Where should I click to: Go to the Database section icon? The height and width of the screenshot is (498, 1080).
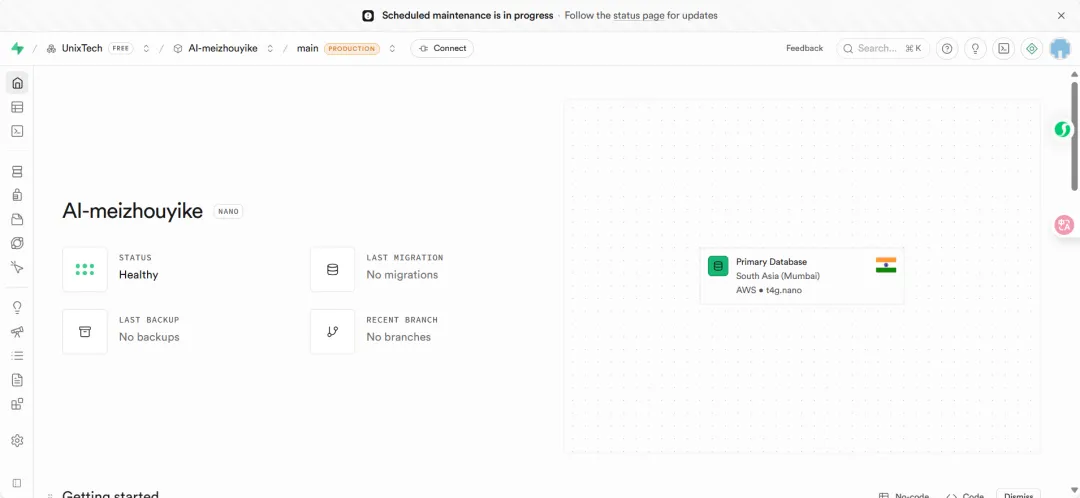[x=17, y=172]
